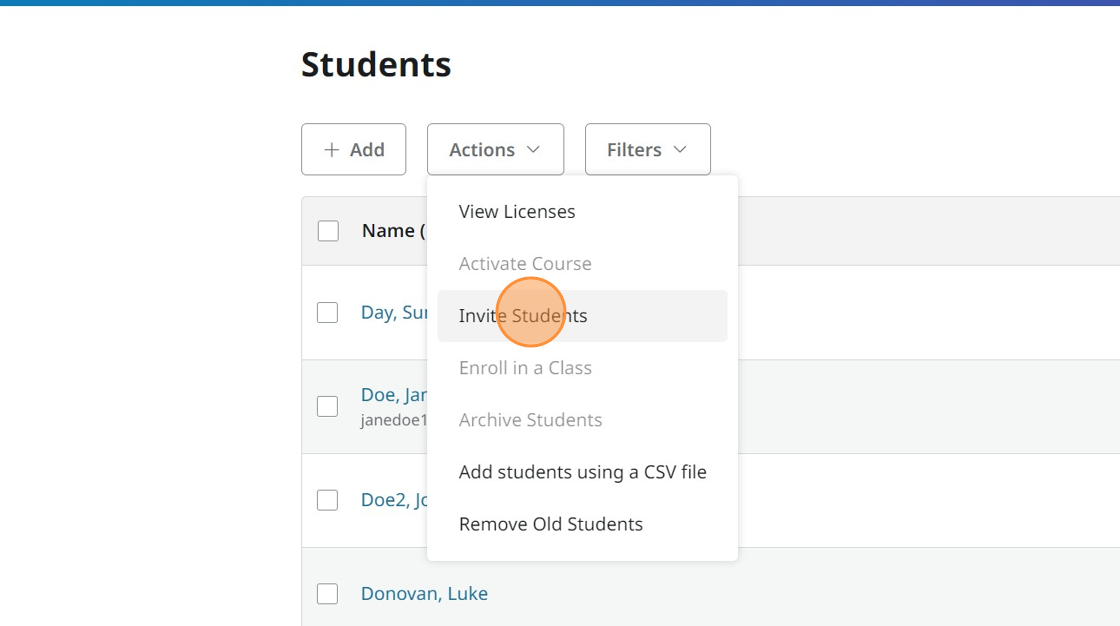Image resolution: width=1120 pixels, height=626 pixels.
Task: Open the Filters dropdown
Action: (647, 149)
